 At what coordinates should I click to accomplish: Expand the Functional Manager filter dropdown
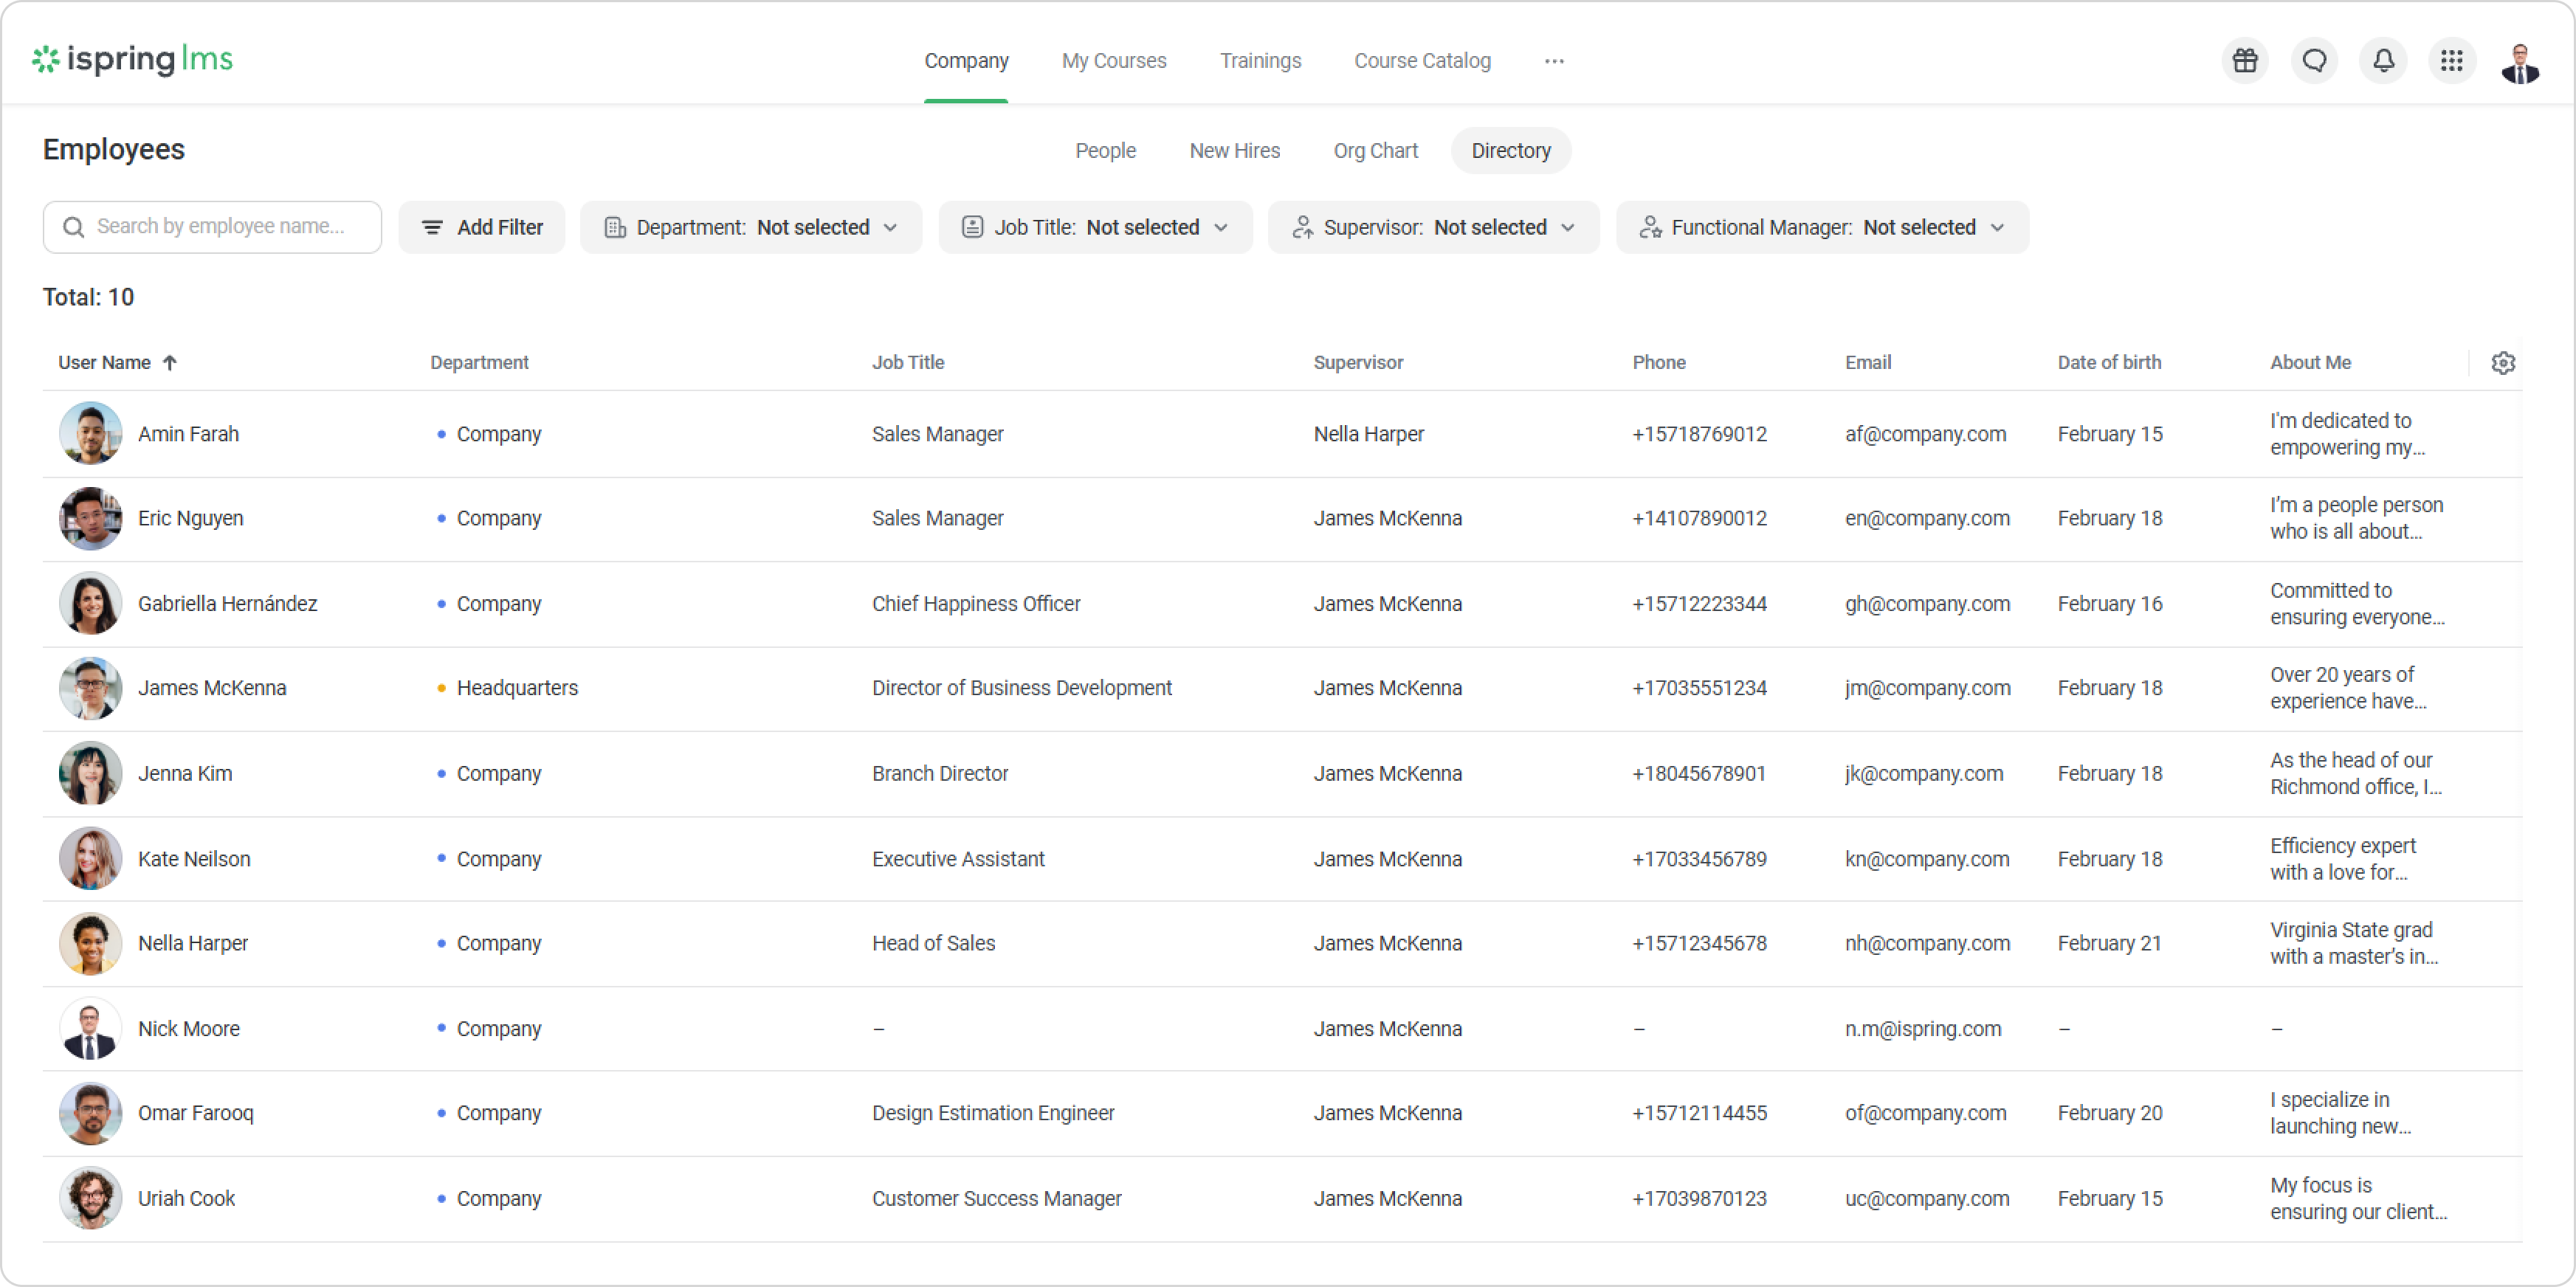click(x=1821, y=228)
